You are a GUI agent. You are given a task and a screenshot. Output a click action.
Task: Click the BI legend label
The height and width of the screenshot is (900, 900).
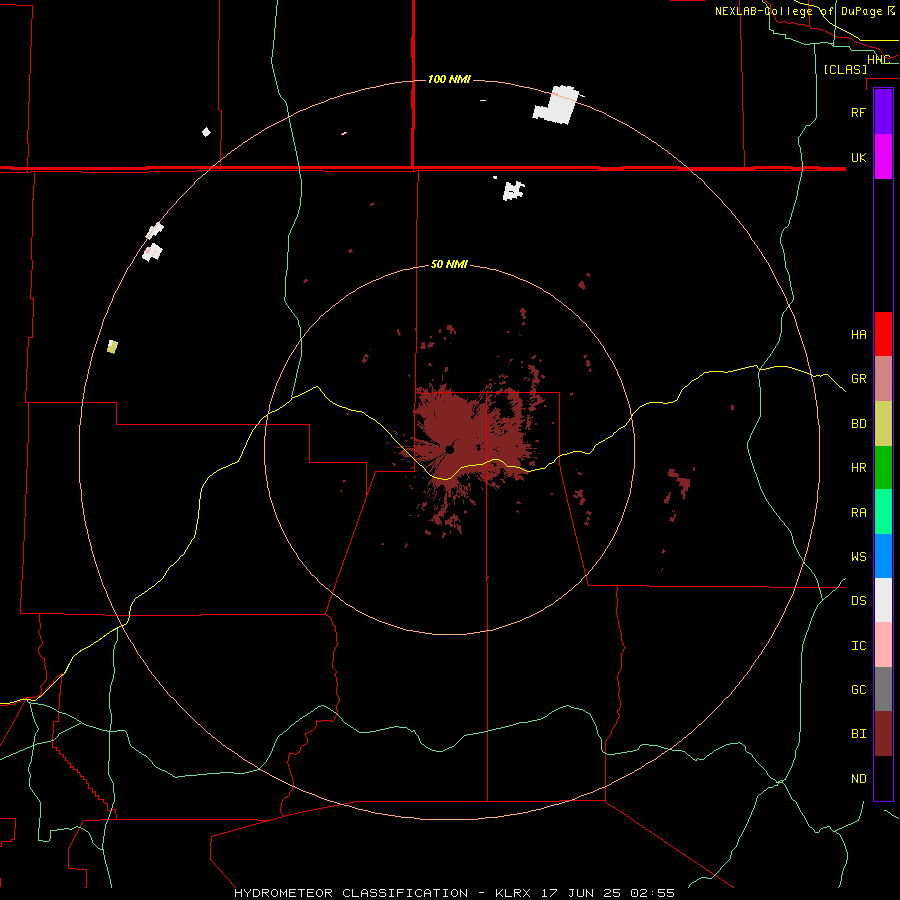858,734
